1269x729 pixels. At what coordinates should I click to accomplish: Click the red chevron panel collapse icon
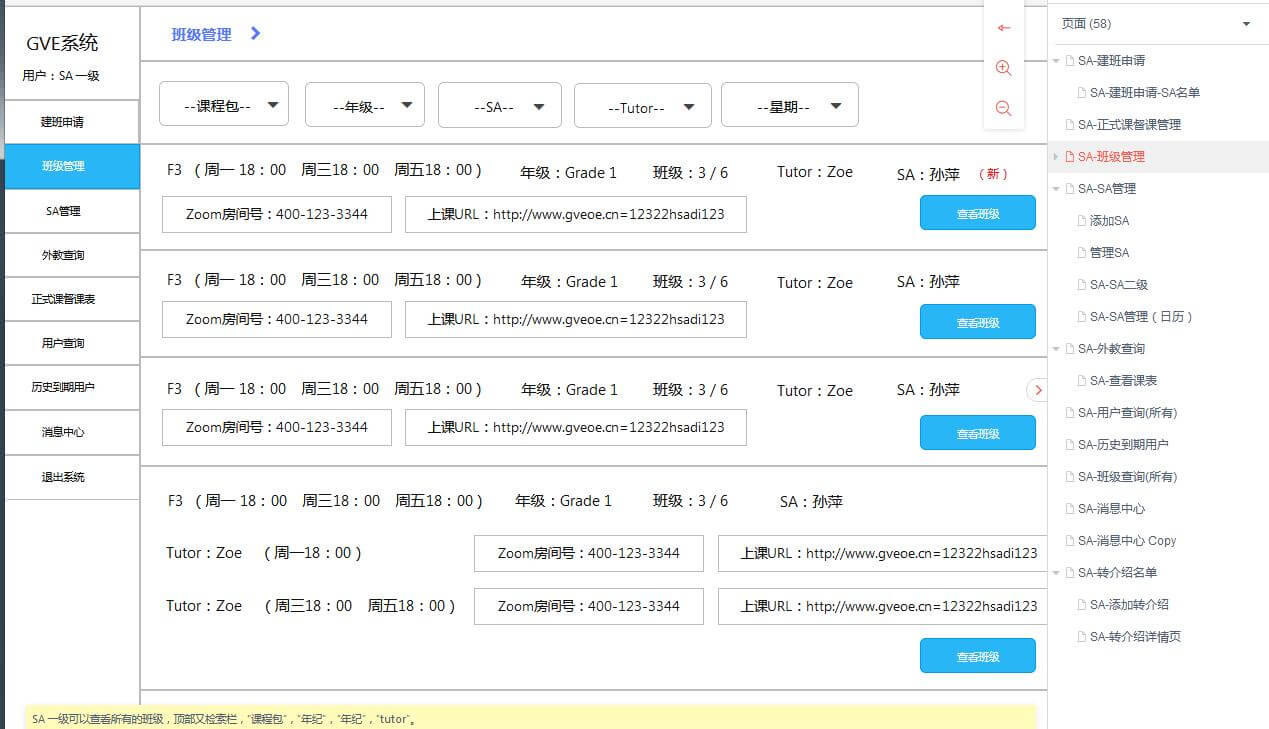pos(1038,390)
